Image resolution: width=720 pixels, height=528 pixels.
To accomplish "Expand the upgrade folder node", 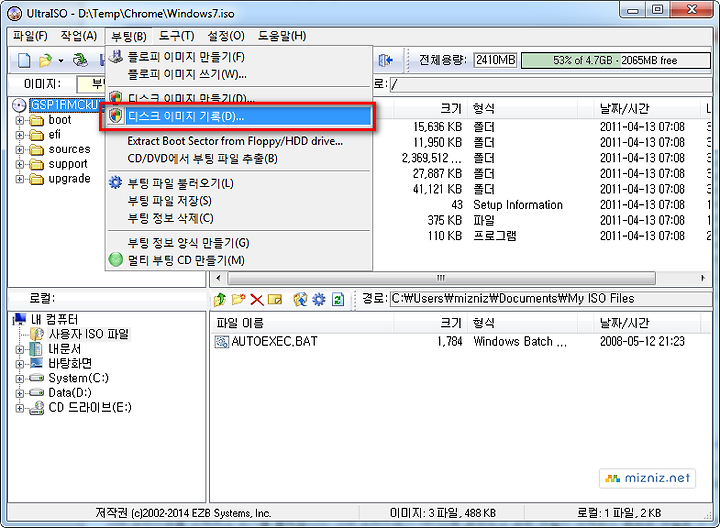I will [x=20, y=179].
